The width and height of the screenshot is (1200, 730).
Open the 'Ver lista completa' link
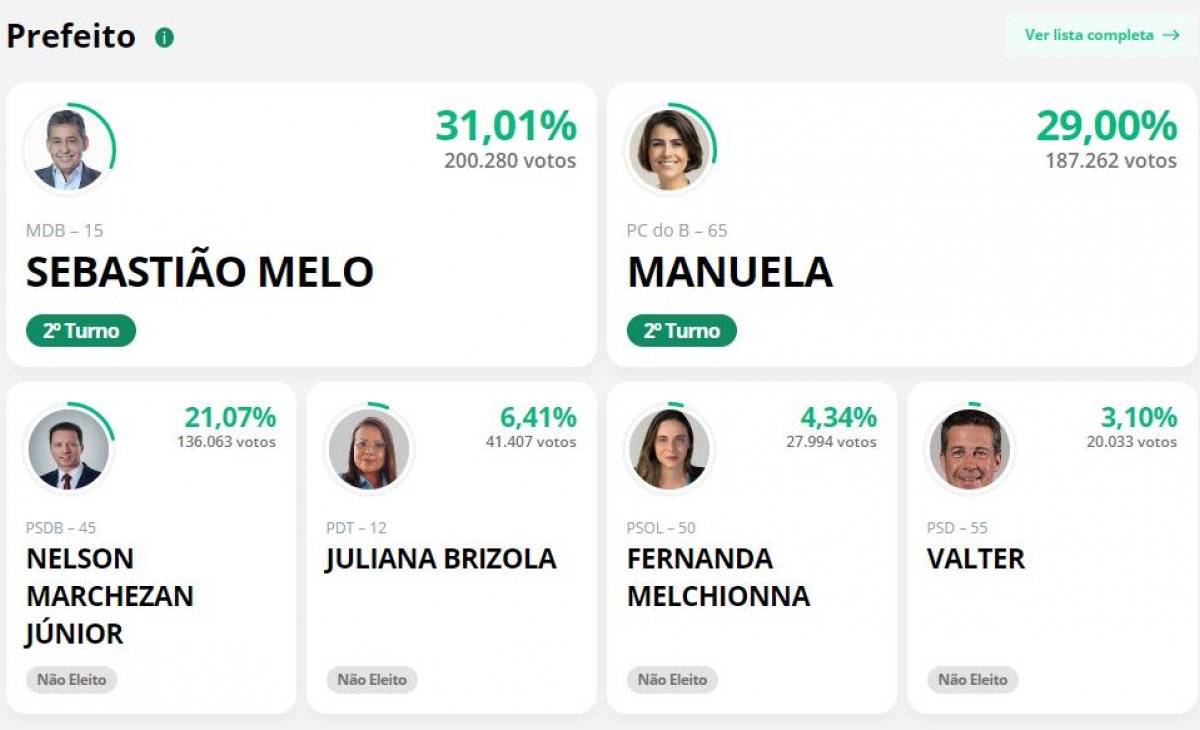(x=1089, y=35)
